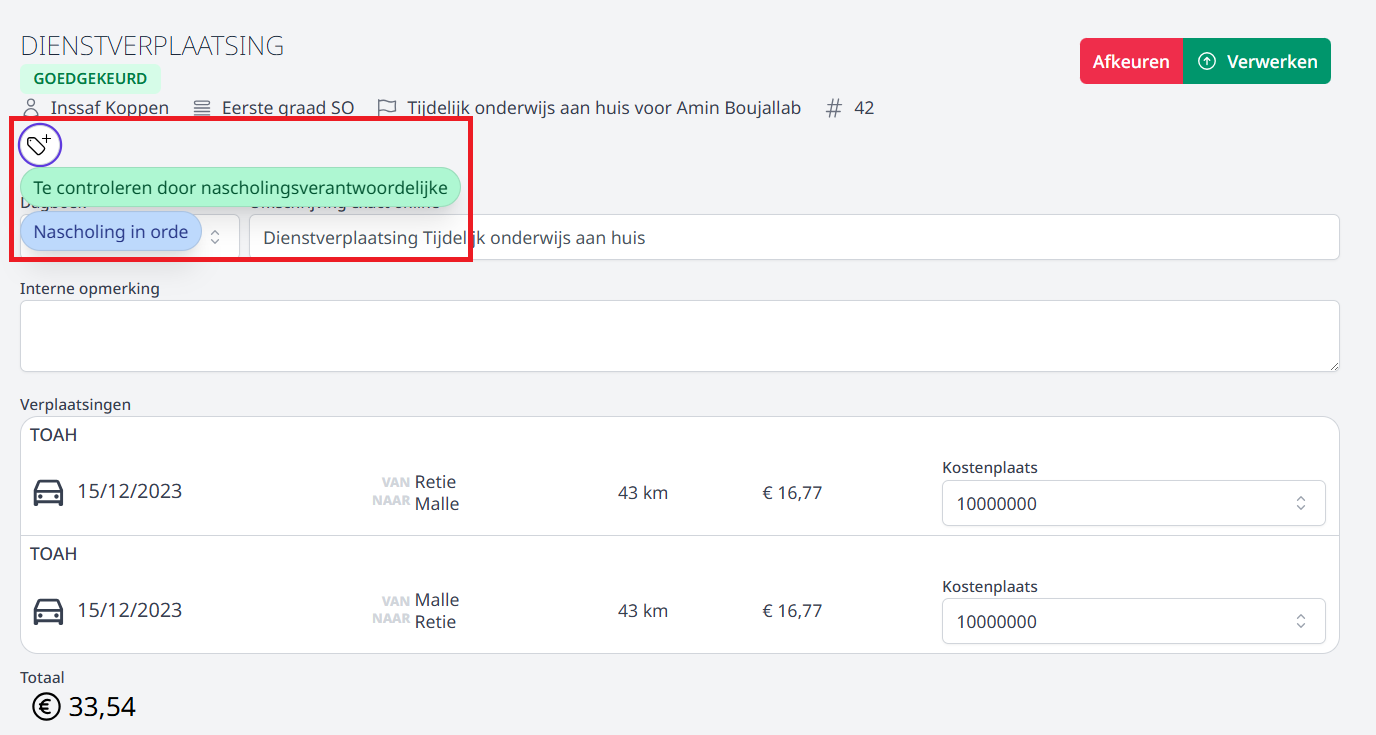Select the 'Te controleren door nascholingsverantwoordelijke' tag
Image resolution: width=1376 pixels, height=735 pixels.
pyautogui.click(x=240, y=187)
